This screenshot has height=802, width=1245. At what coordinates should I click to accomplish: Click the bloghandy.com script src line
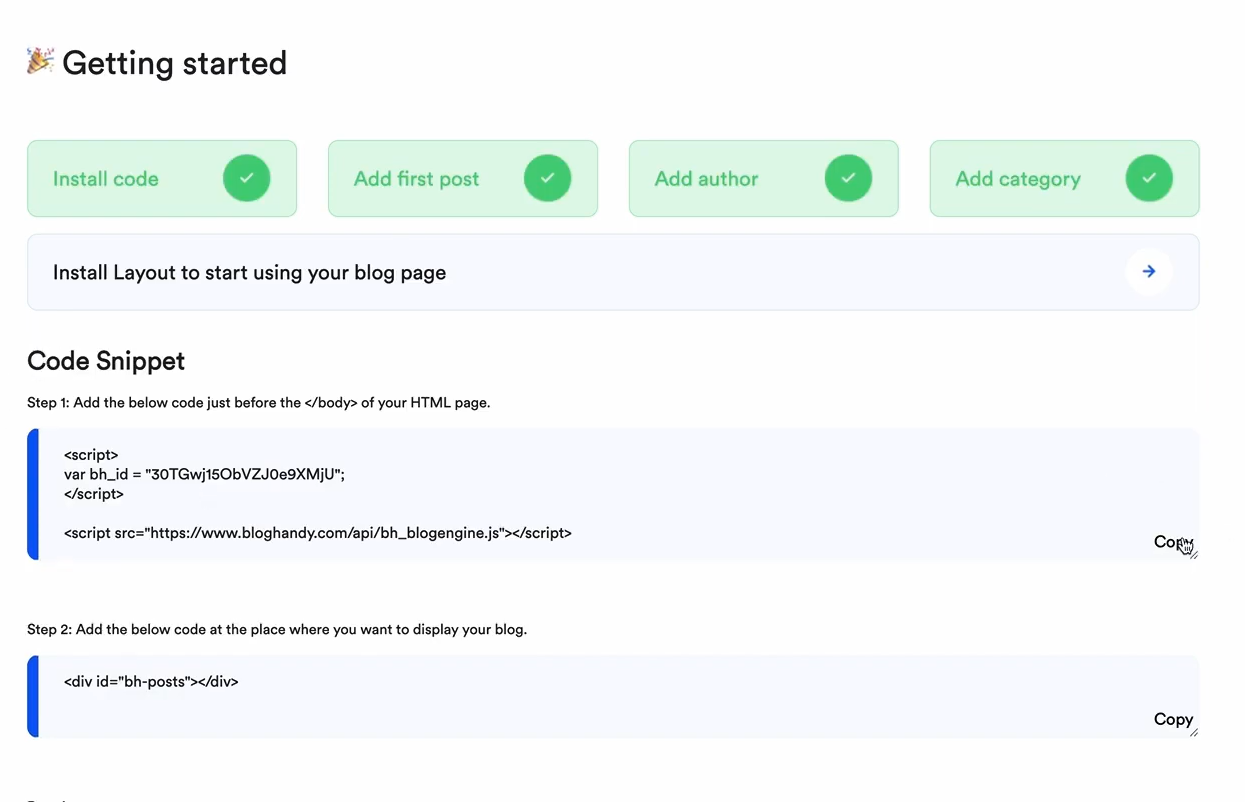coord(317,533)
